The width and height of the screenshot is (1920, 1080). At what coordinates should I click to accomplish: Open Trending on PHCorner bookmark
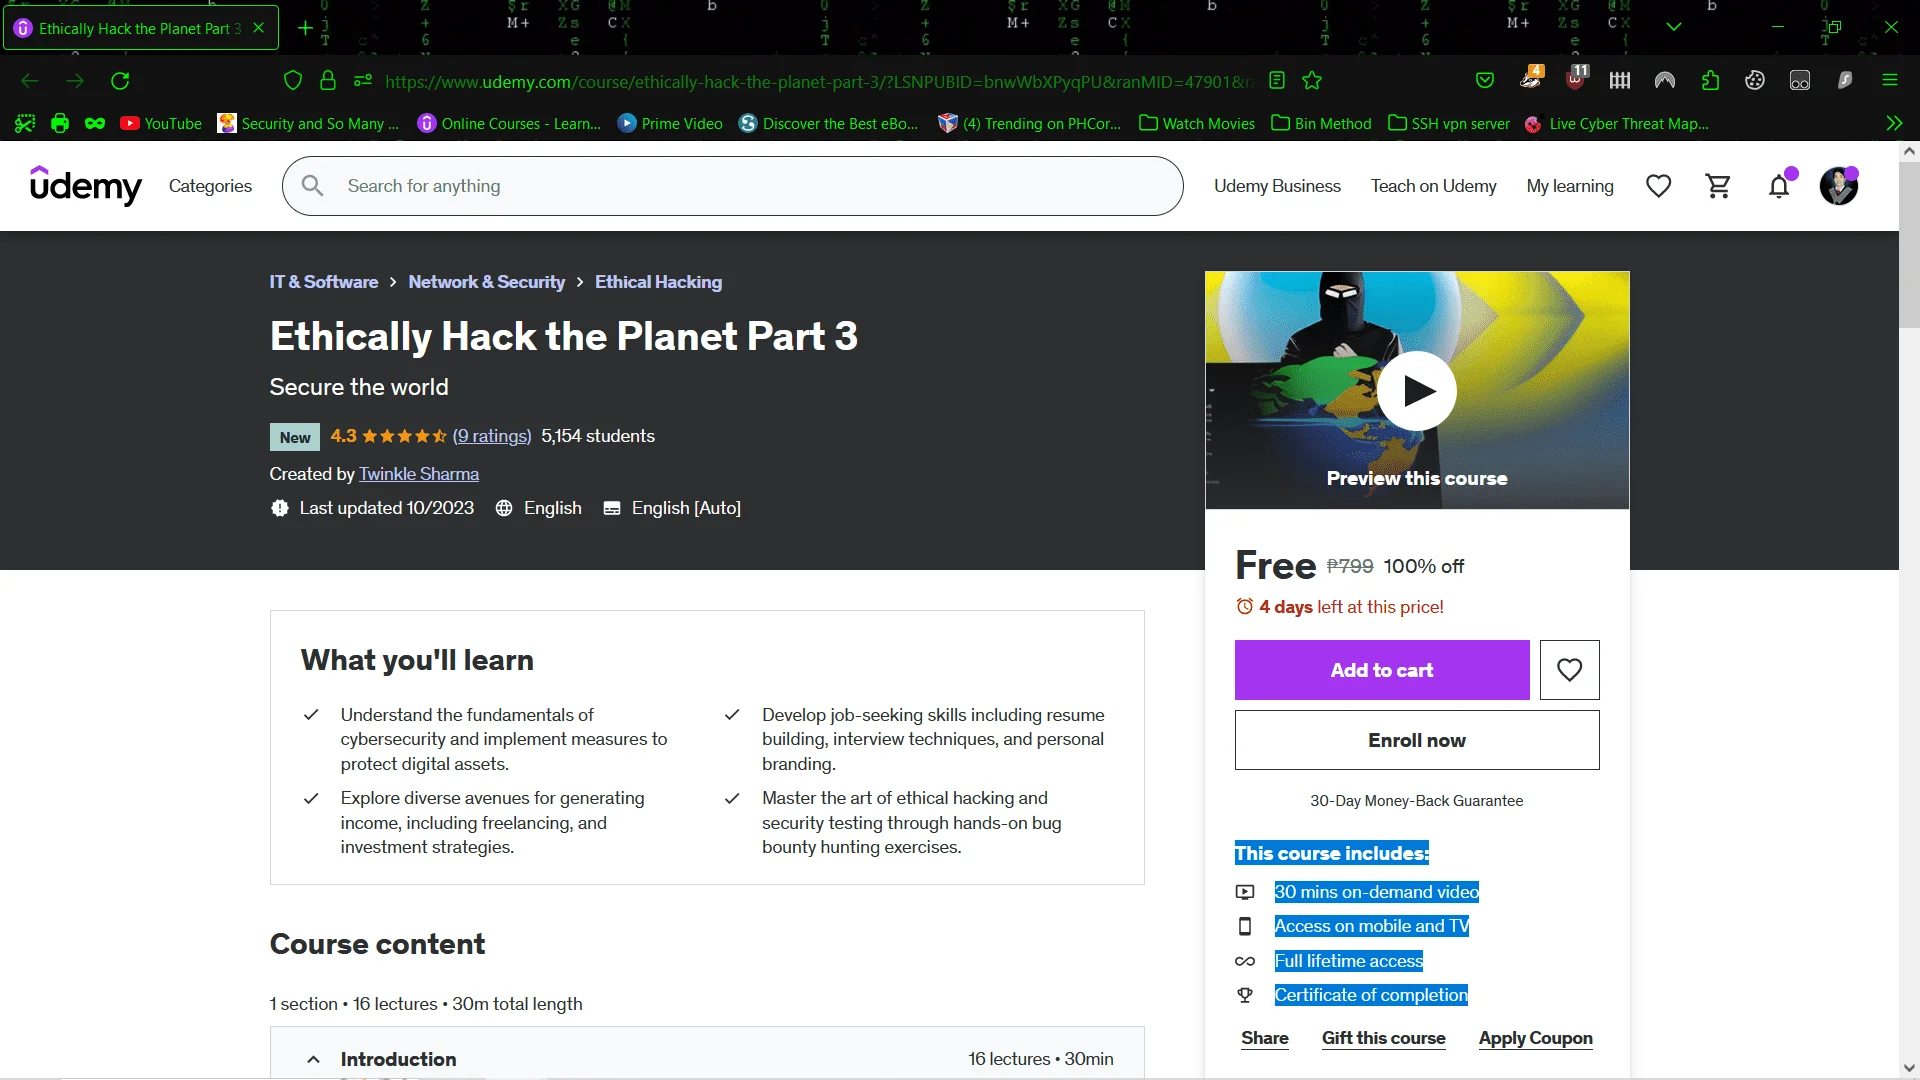pyautogui.click(x=1030, y=124)
